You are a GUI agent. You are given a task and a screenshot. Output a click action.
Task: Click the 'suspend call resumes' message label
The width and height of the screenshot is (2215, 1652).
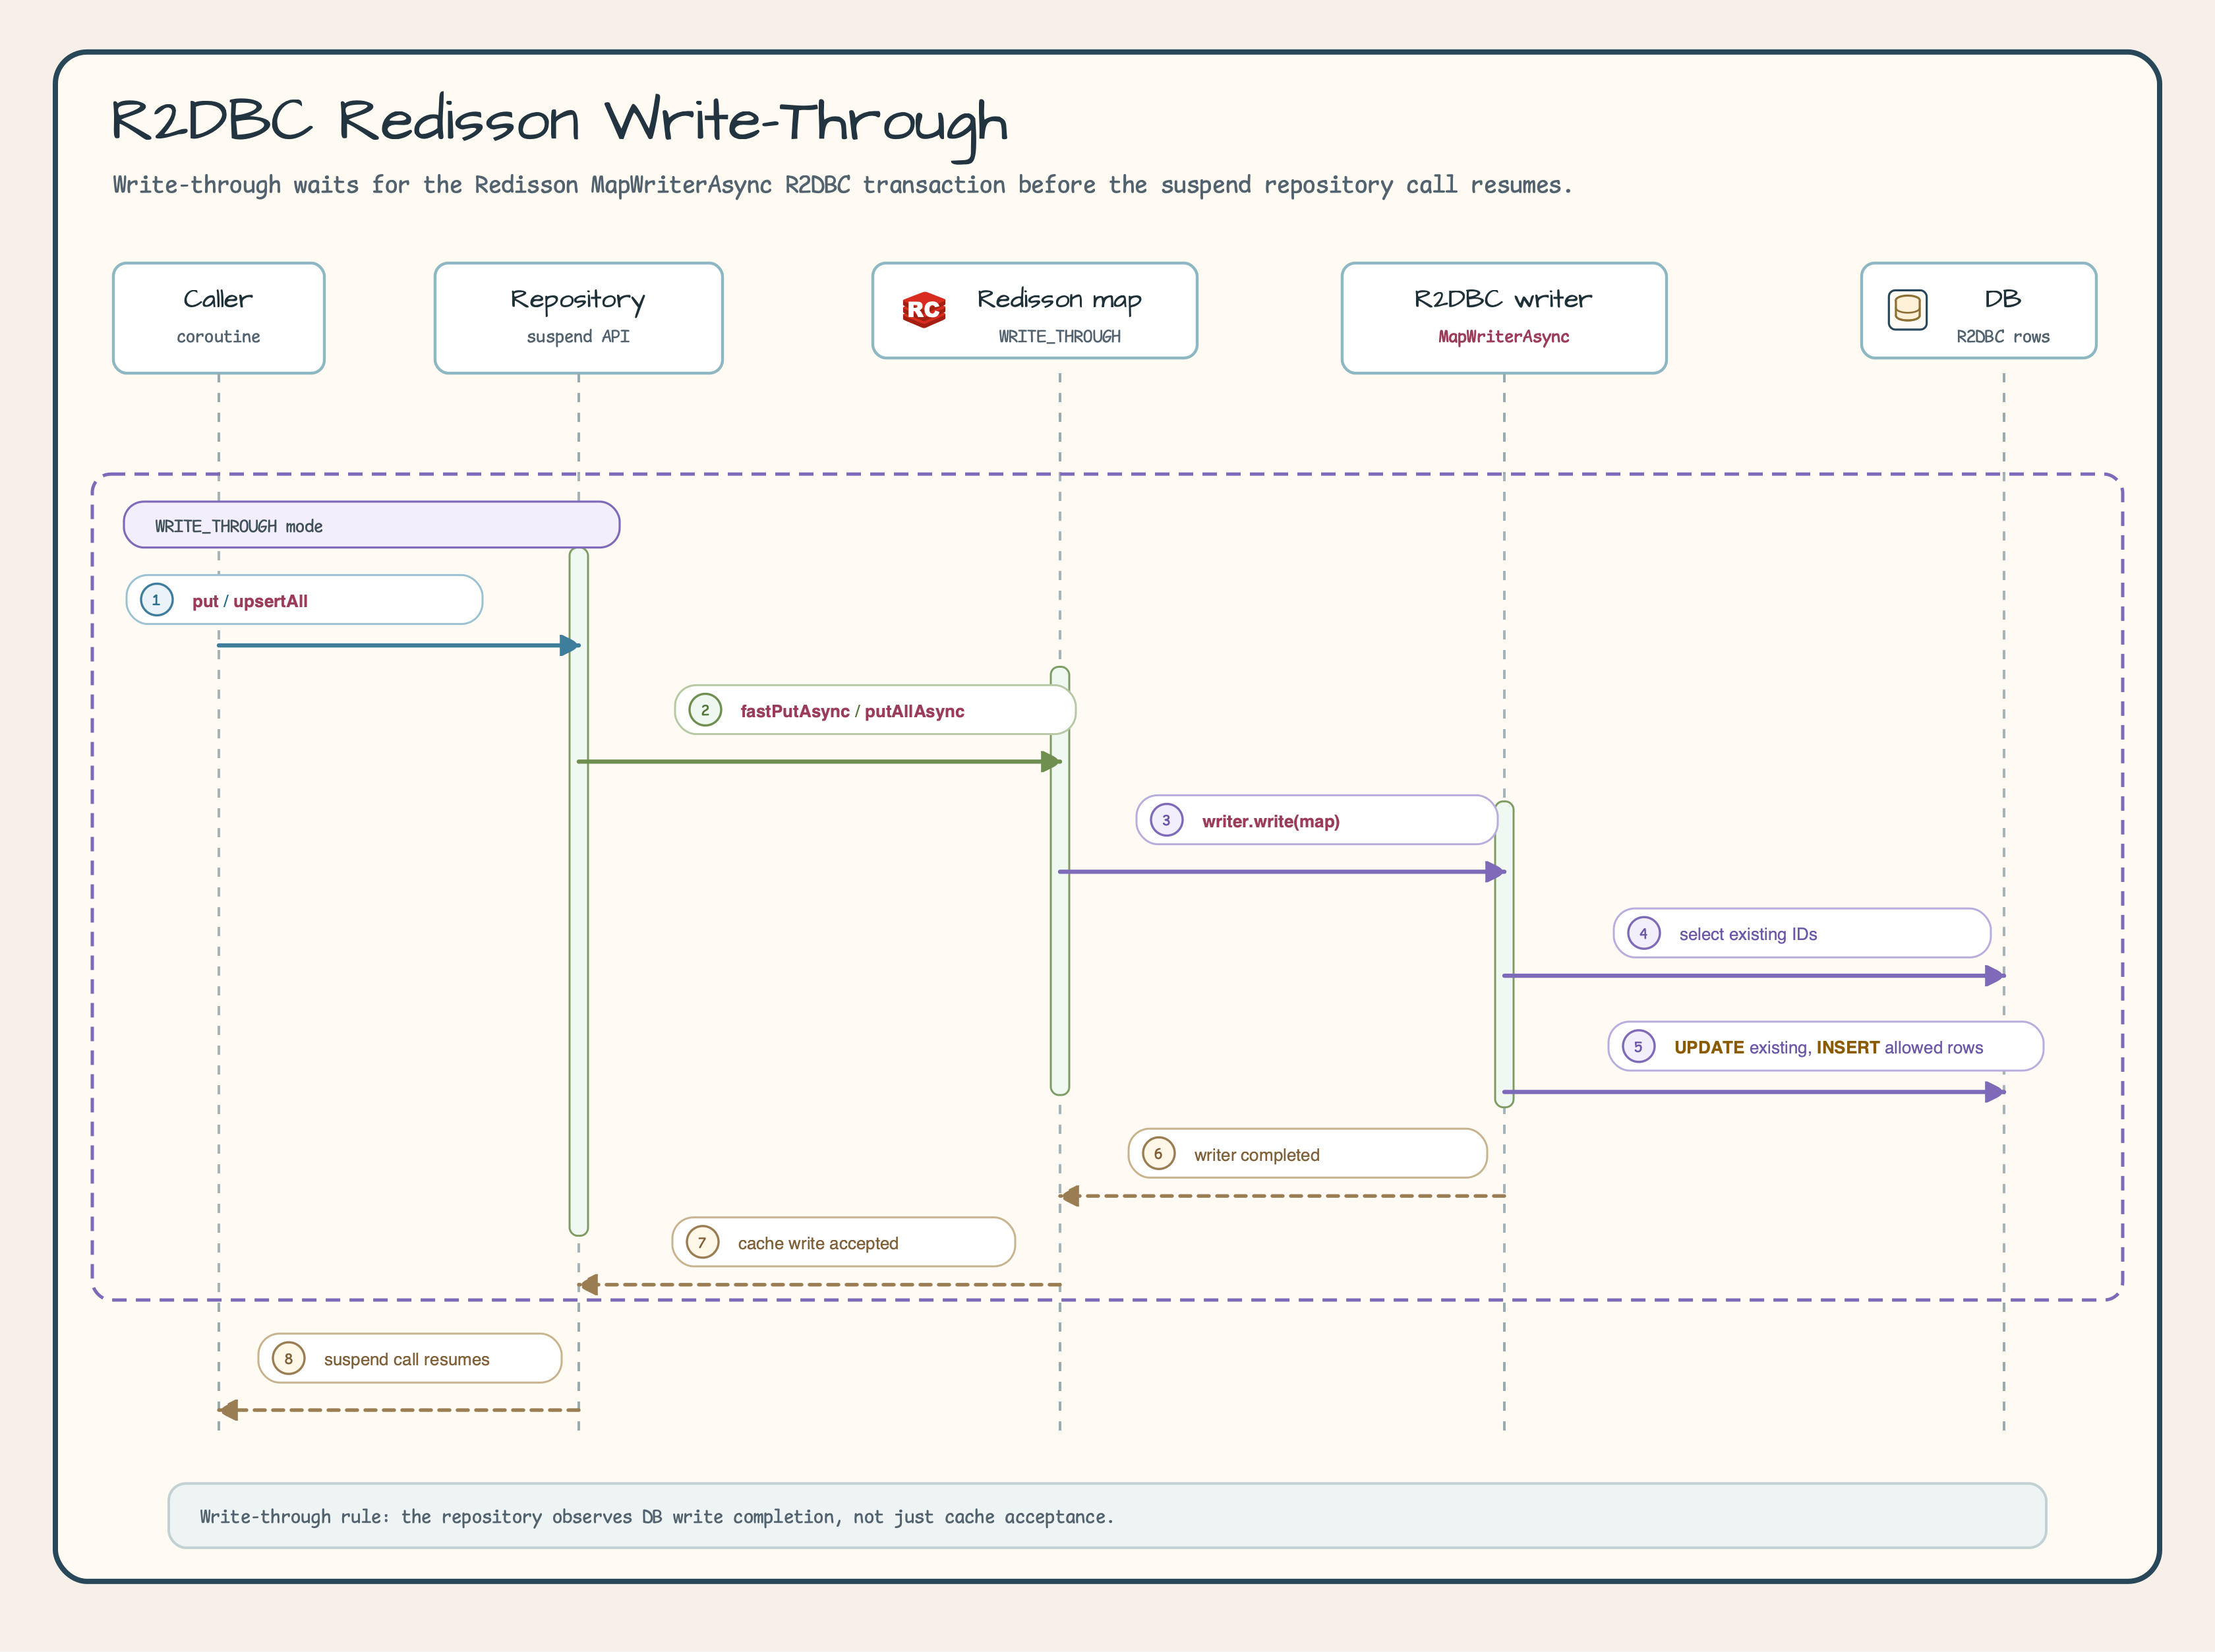410,1358
